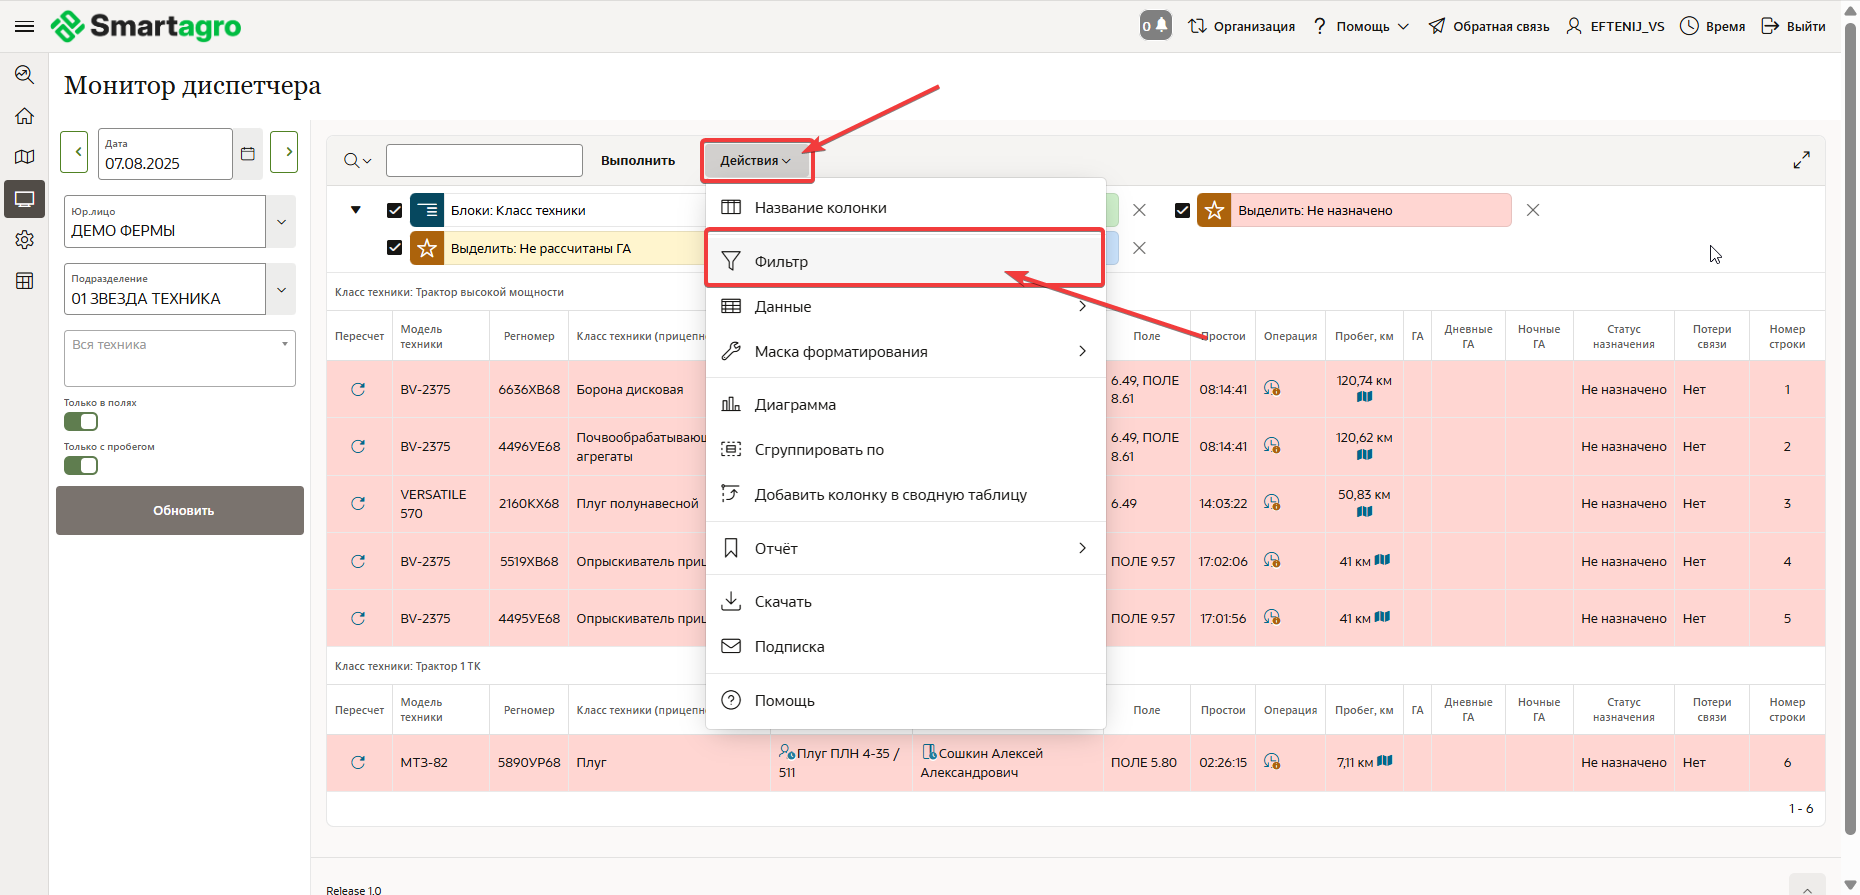Open the 'Подразделение' dropdown list

[281, 290]
